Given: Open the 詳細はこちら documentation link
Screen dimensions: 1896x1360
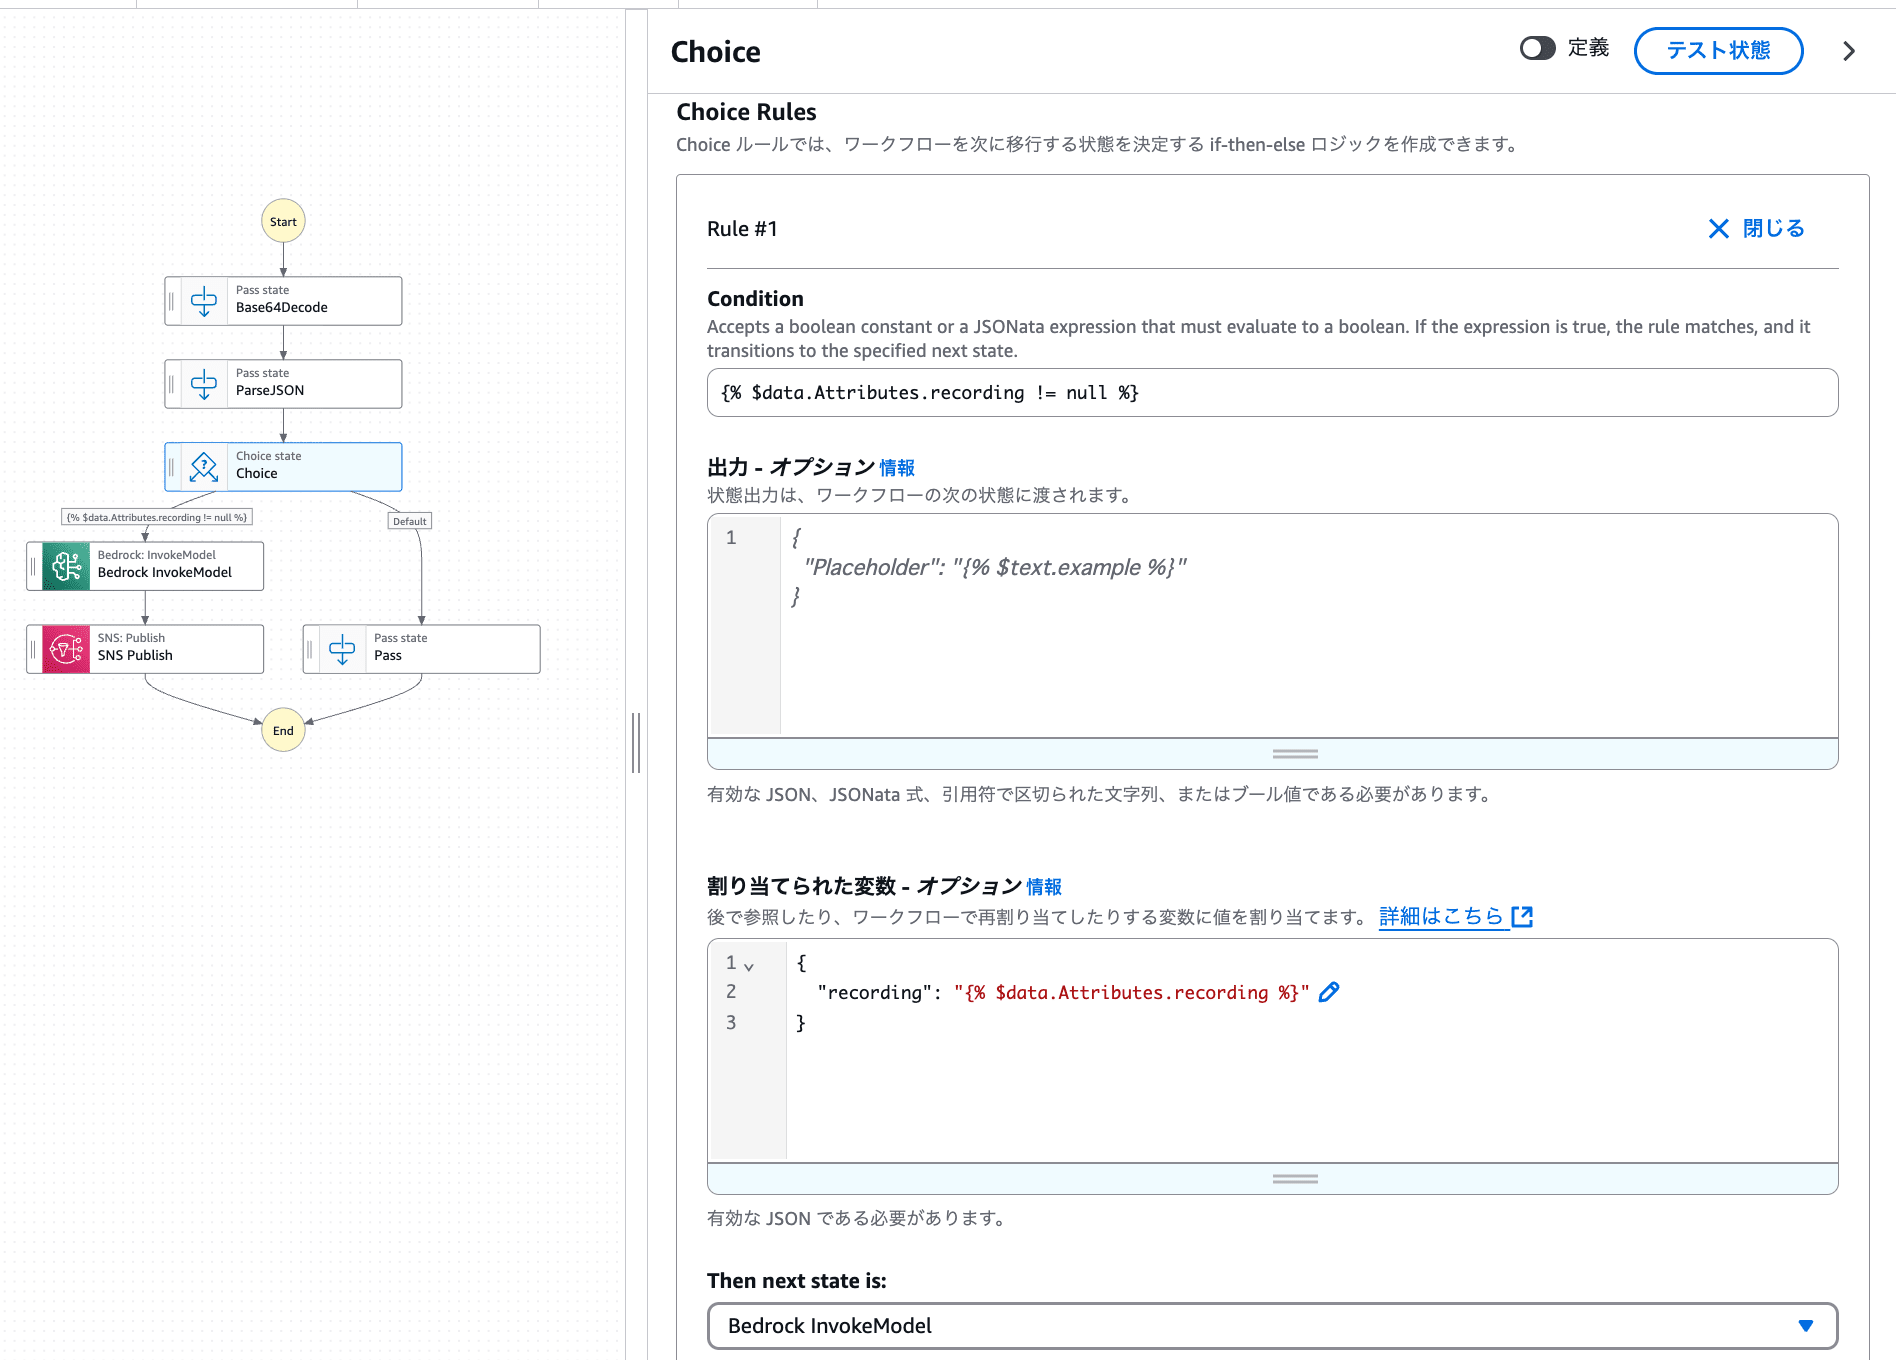Looking at the screenshot, I should point(1441,916).
